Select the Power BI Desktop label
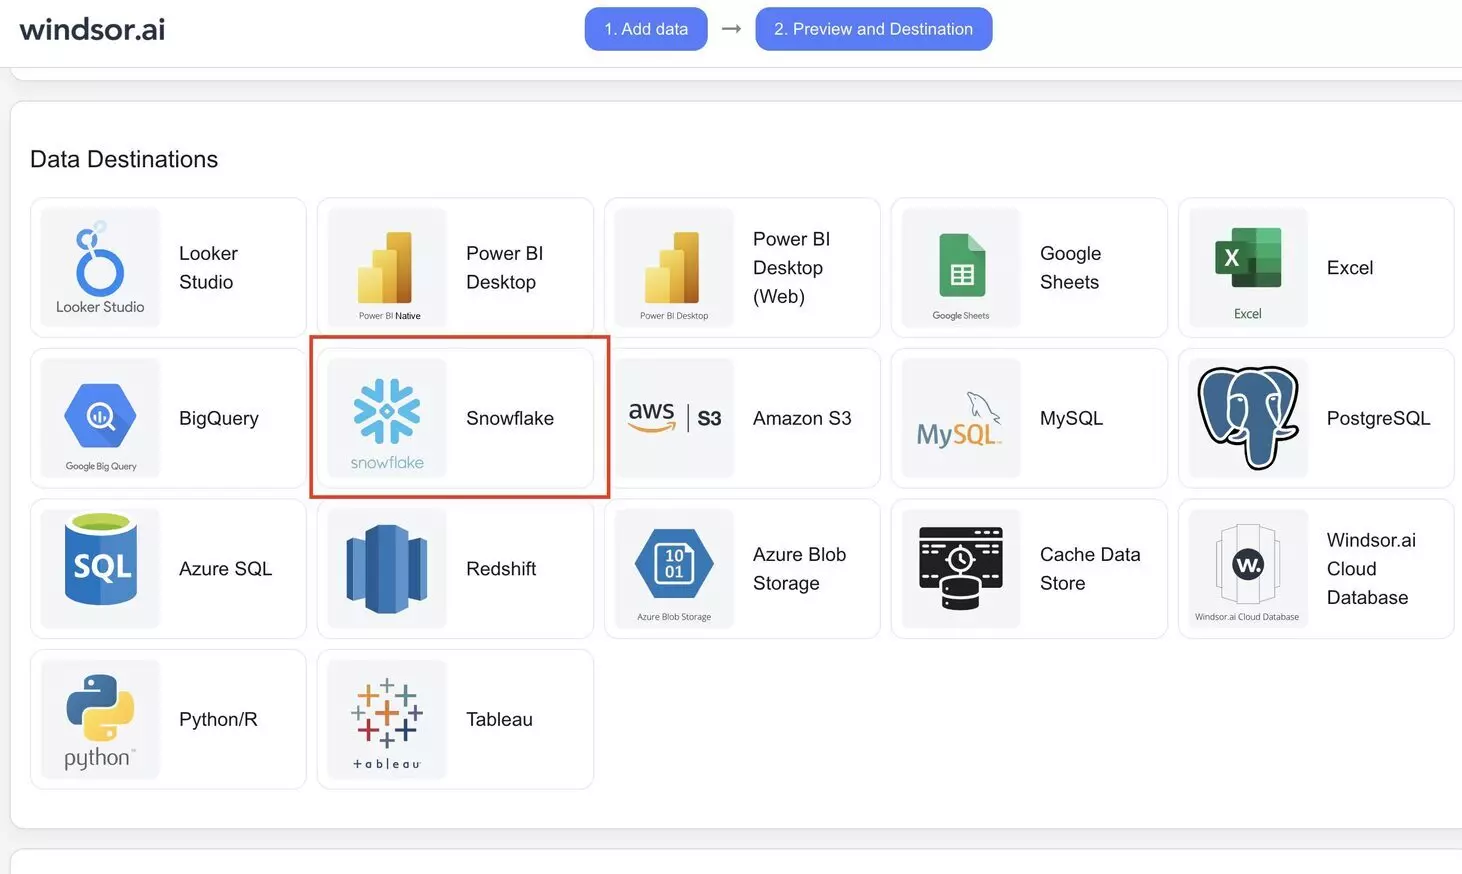 [x=504, y=268]
